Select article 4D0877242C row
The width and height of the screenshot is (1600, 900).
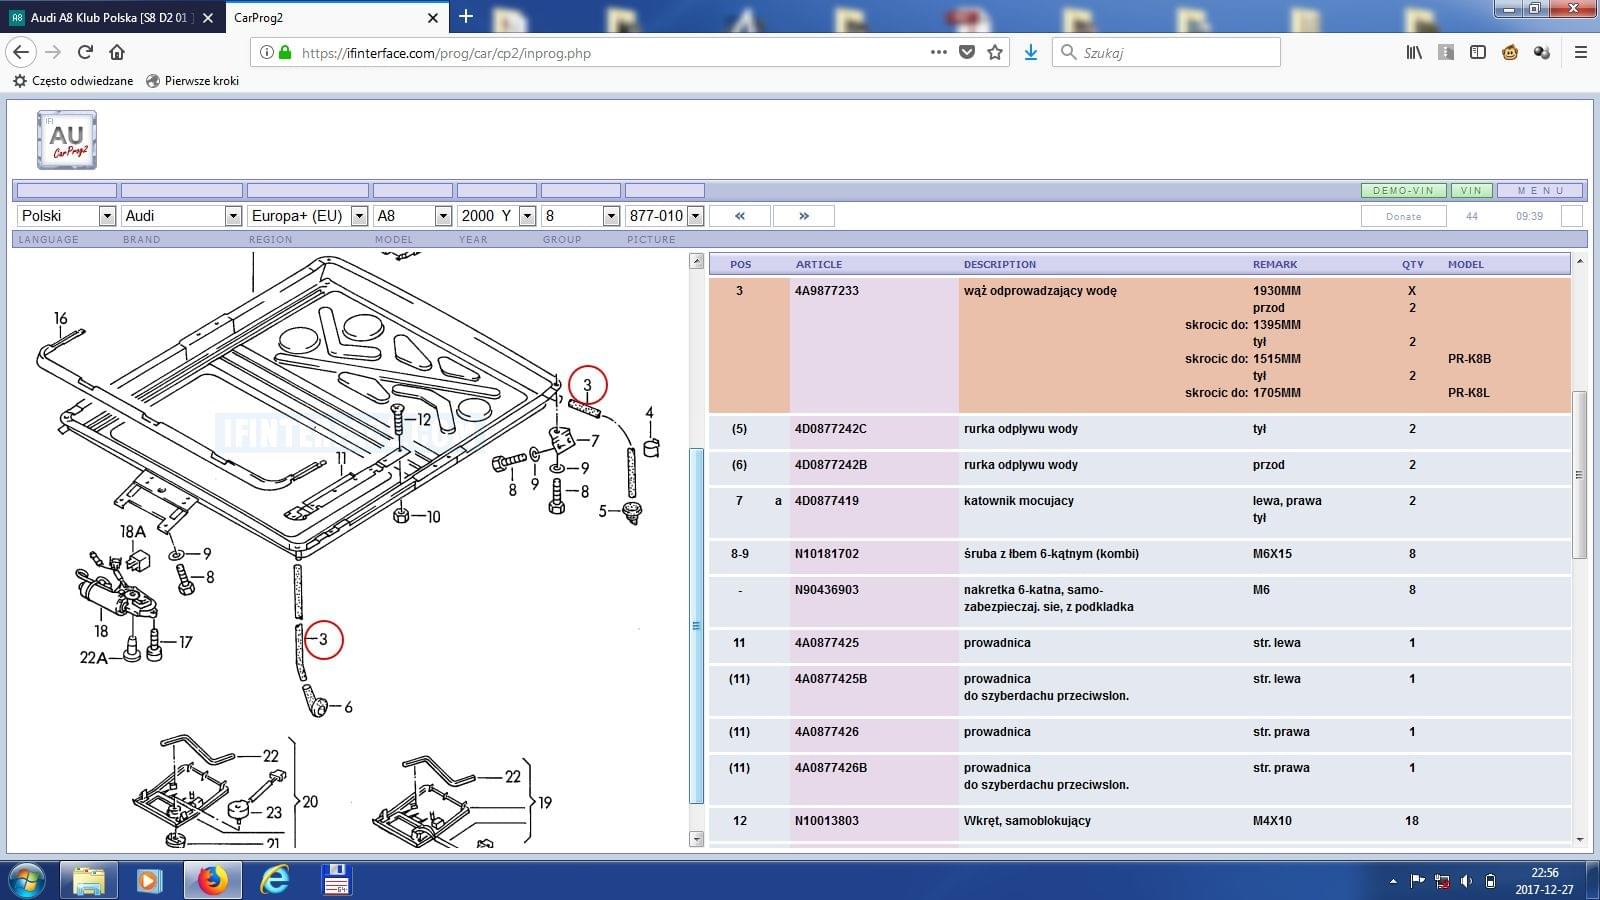tap(1139, 432)
